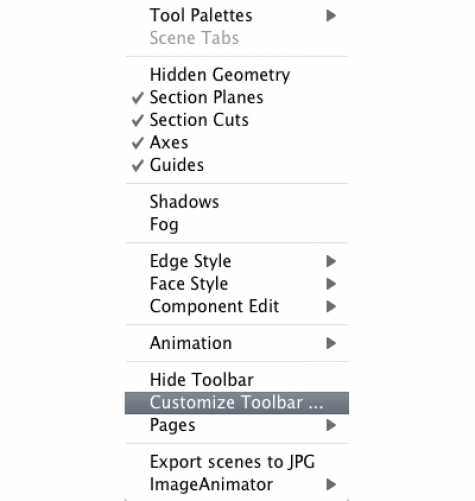Enable Shadows in the view

click(237, 202)
